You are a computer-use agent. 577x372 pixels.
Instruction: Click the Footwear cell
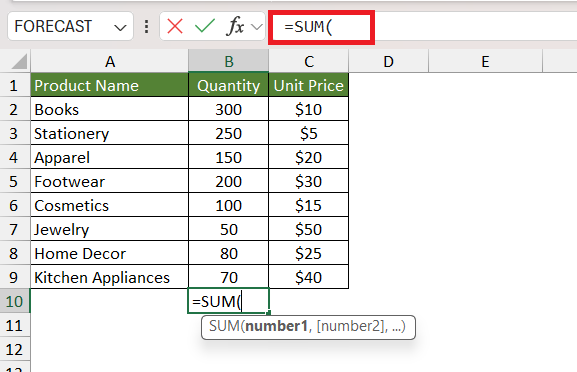(110, 181)
